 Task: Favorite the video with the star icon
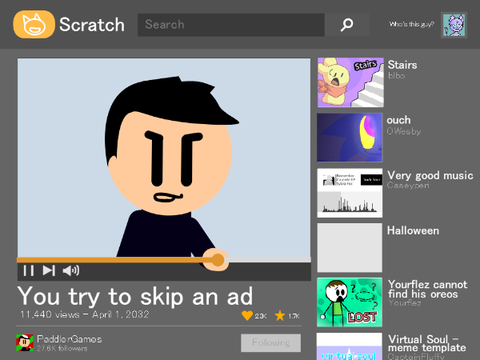[x=280, y=315]
